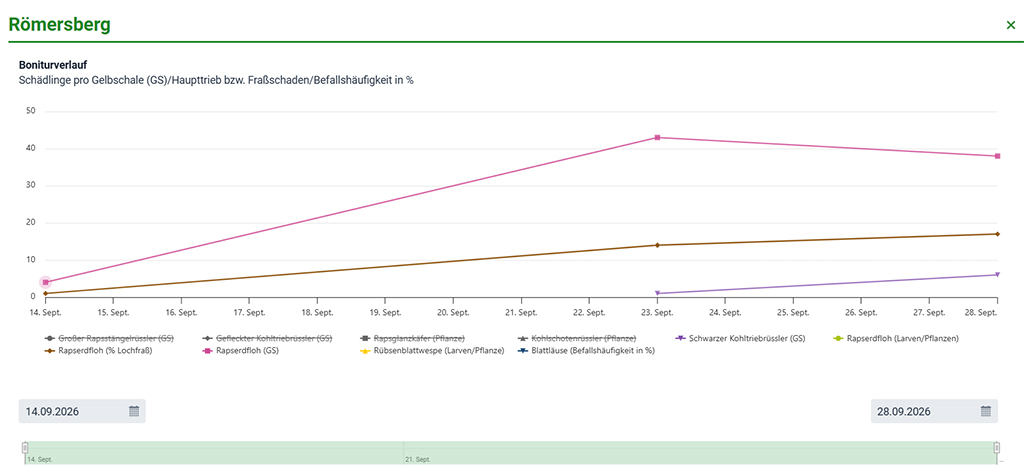
Task: Open calendar picker for end date 28.09.2026
Action: (x=986, y=411)
